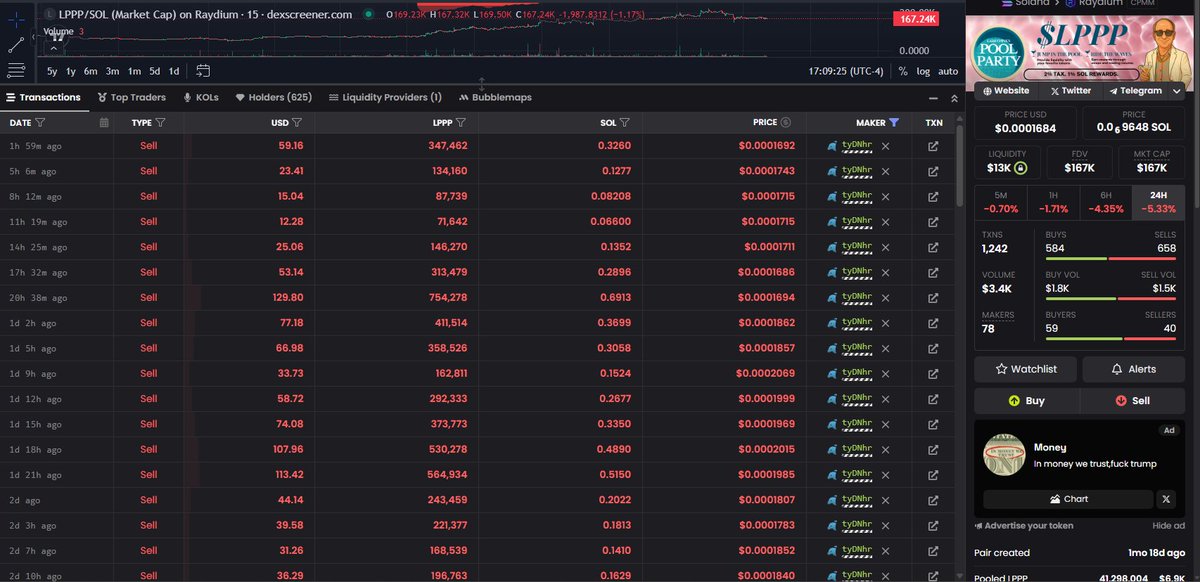The image size is (1200, 582).
Task: Set chart range to 1m
Action: 134,71
